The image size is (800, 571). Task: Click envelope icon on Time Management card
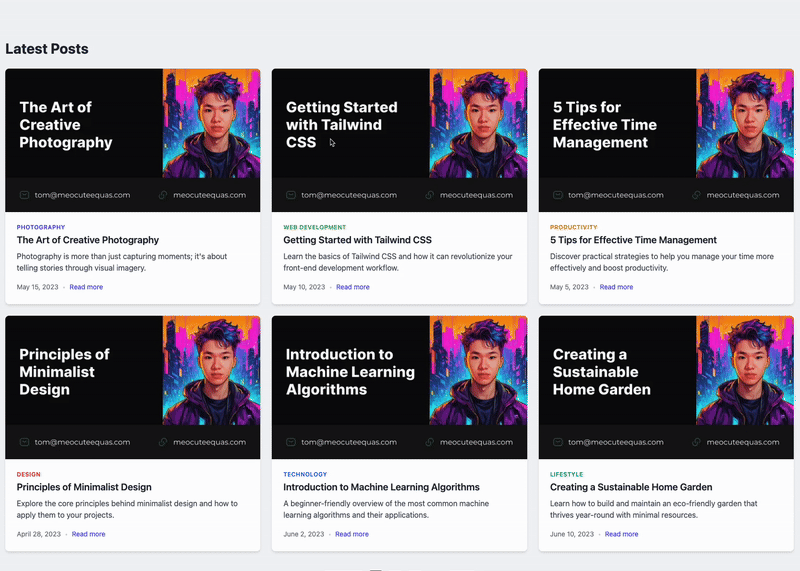click(x=558, y=195)
